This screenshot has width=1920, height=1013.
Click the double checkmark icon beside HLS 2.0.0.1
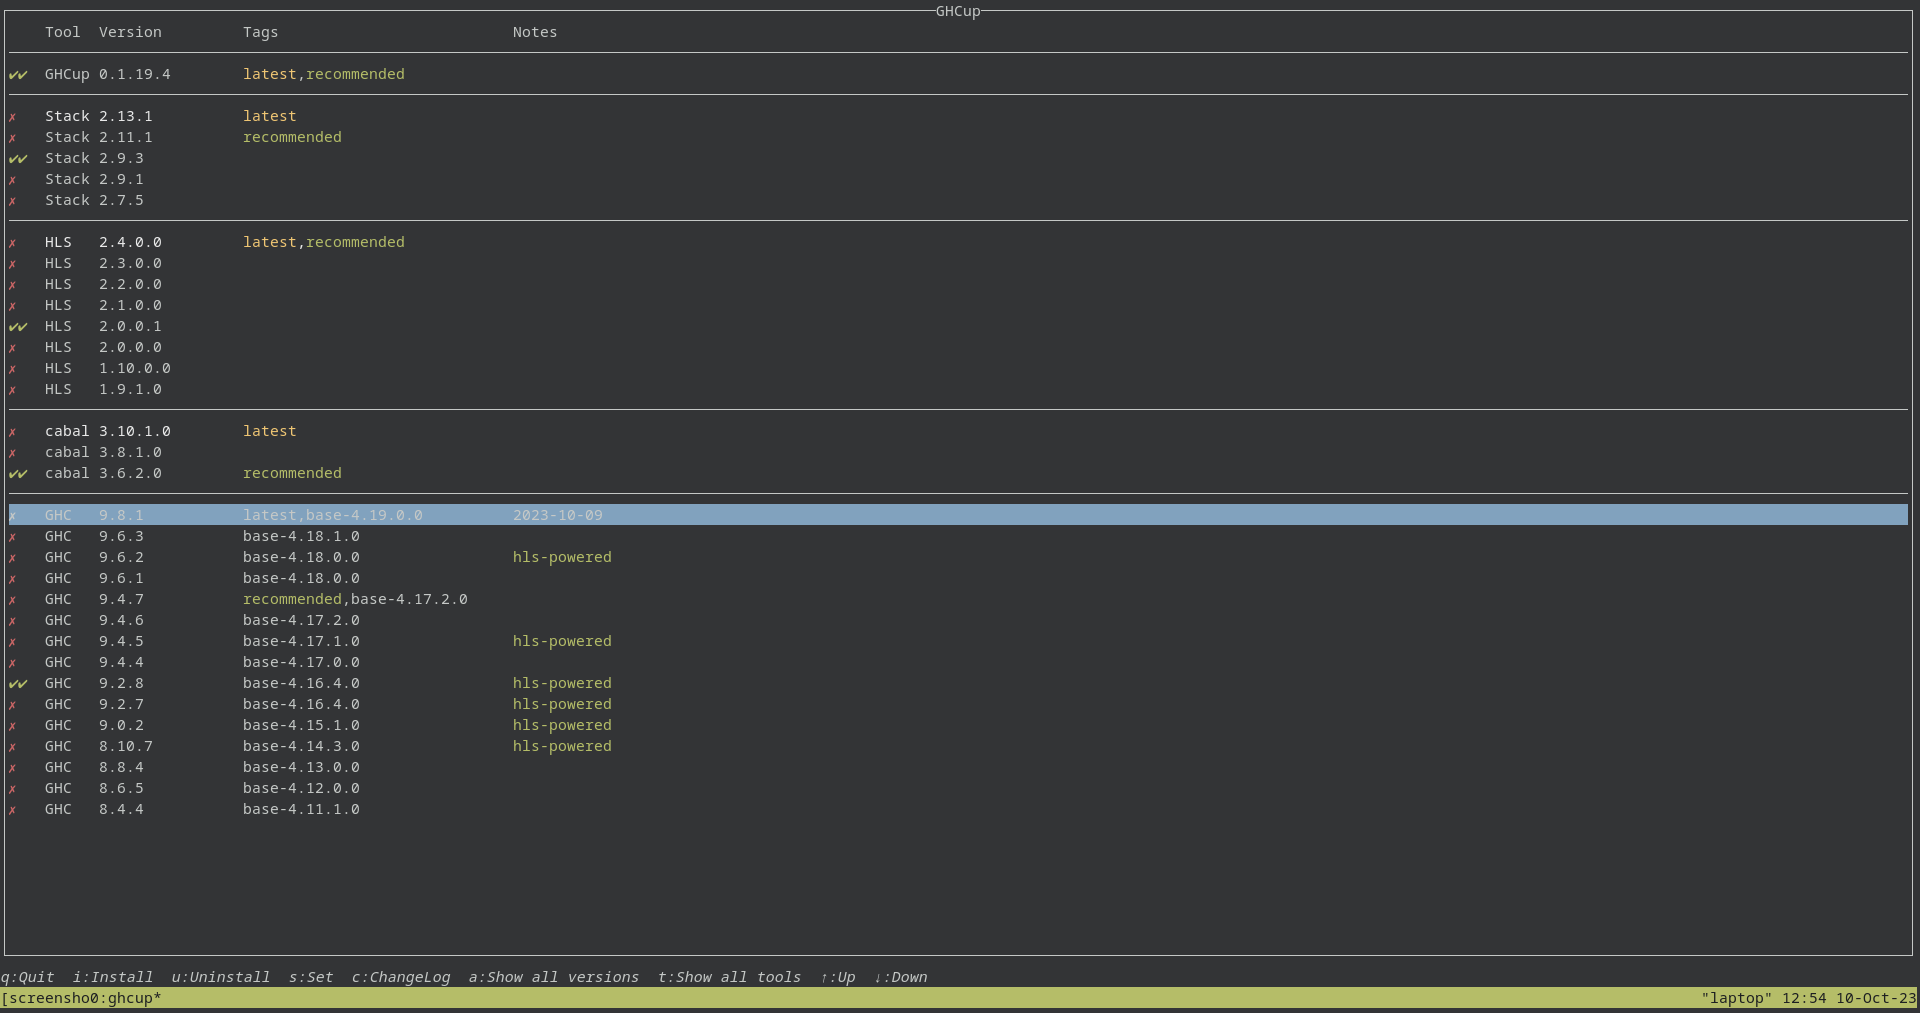pyautogui.click(x=18, y=327)
